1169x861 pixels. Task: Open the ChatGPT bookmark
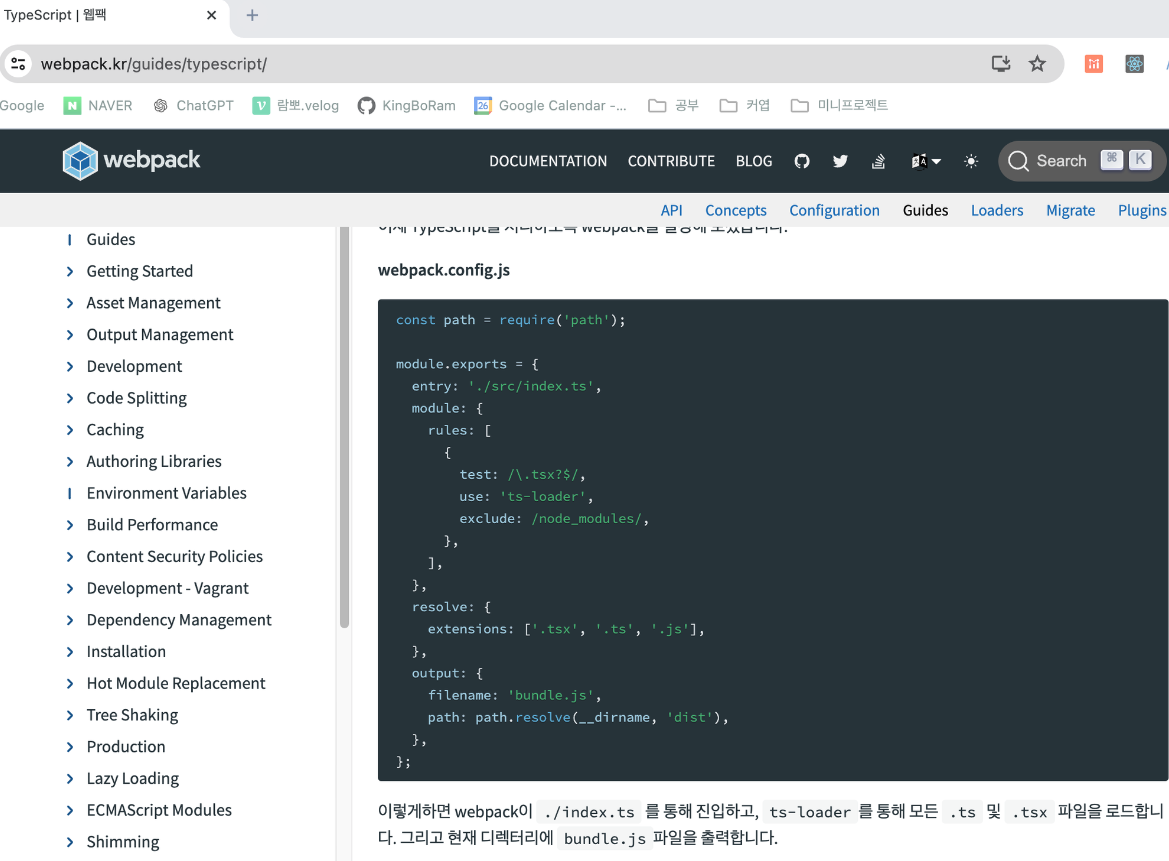[x=193, y=106]
